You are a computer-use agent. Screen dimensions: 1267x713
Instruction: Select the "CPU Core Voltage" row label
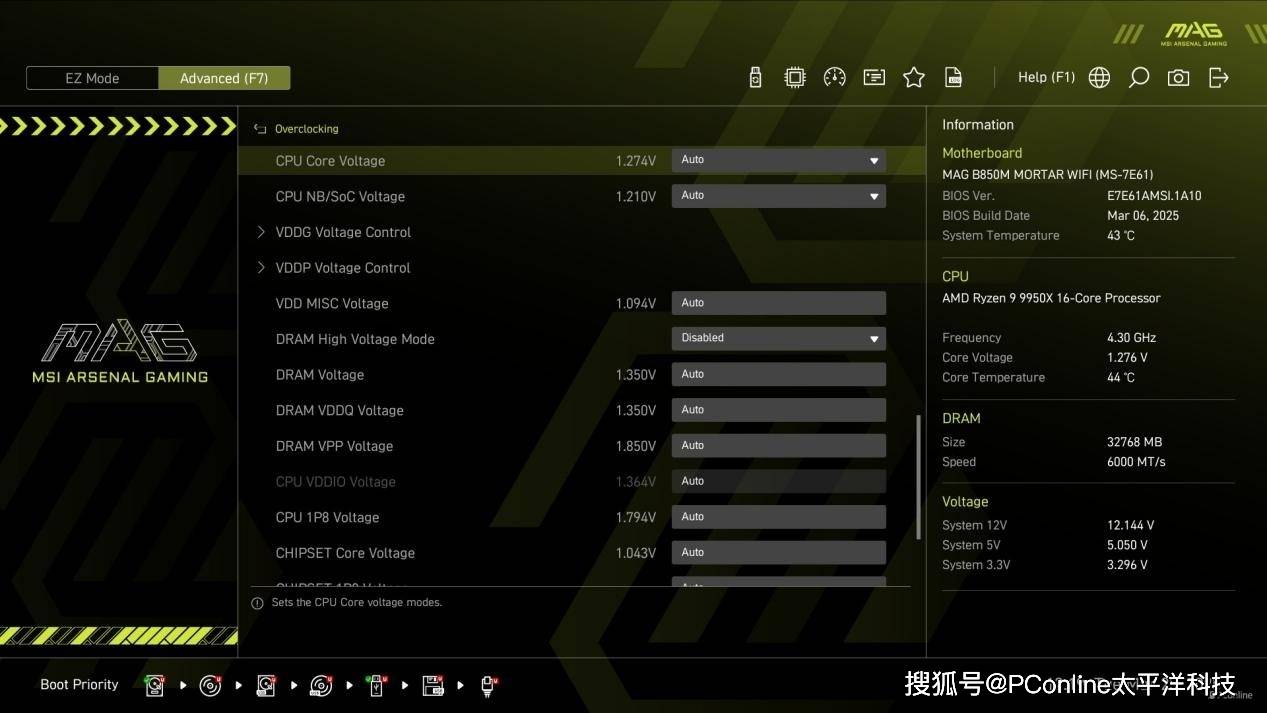coord(330,161)
